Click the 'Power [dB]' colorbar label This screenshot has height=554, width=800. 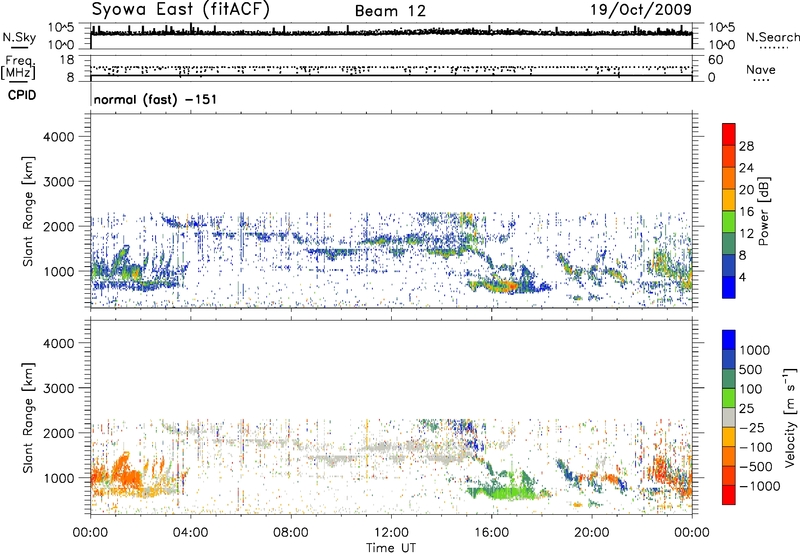point(763,212)
